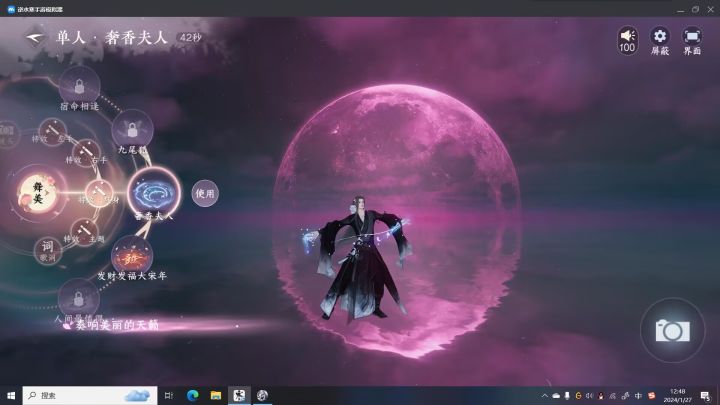The image size is (720, 405).
Task: Click the lyric line 奏响美丽的天籁
Action: point(117,325)
